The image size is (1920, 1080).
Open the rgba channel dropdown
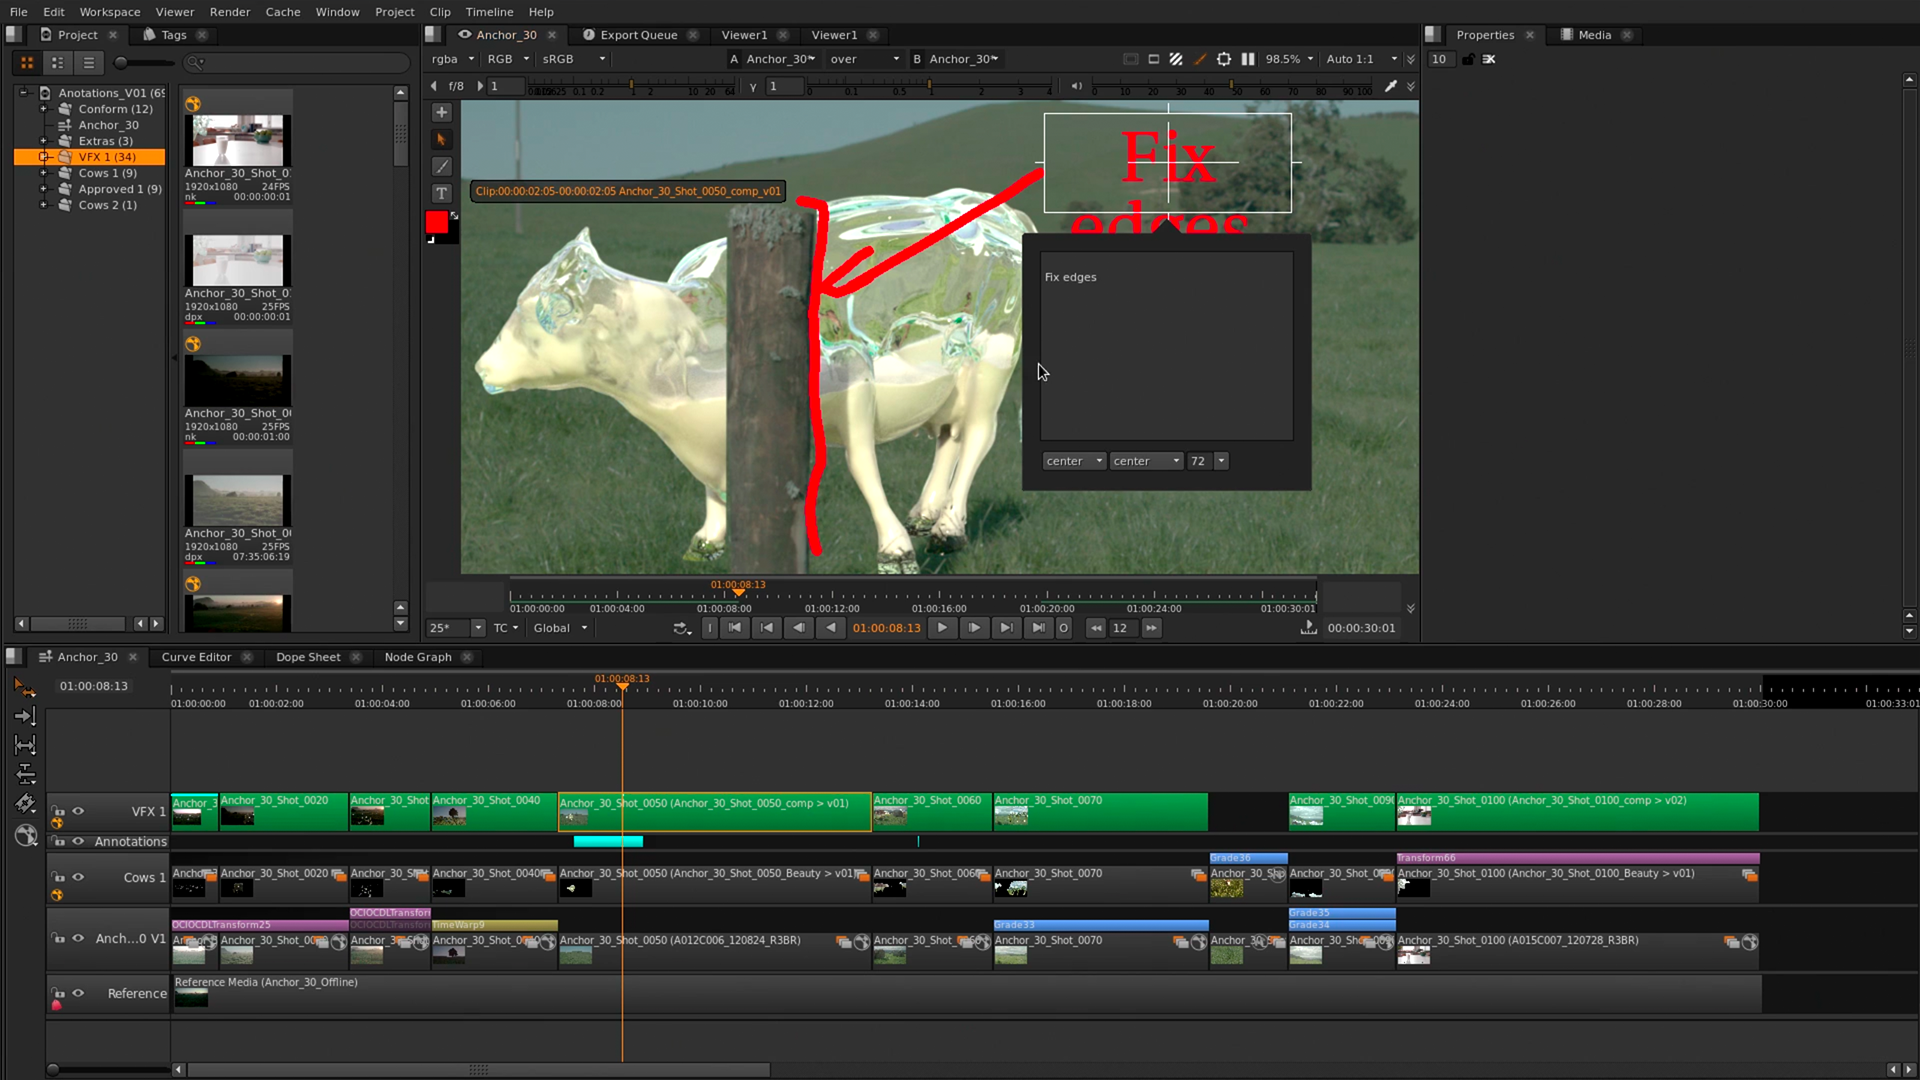[x=452, y=59]
